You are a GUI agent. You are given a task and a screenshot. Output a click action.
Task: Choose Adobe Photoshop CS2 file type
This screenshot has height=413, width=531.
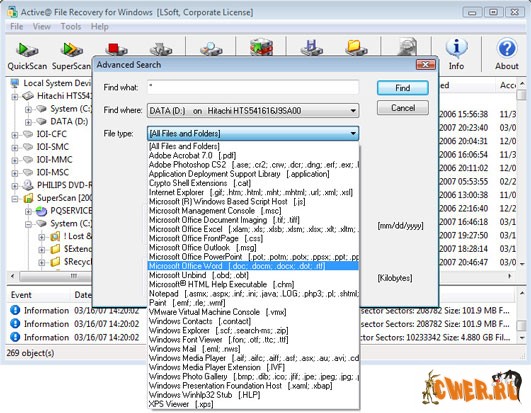(253, 165)
